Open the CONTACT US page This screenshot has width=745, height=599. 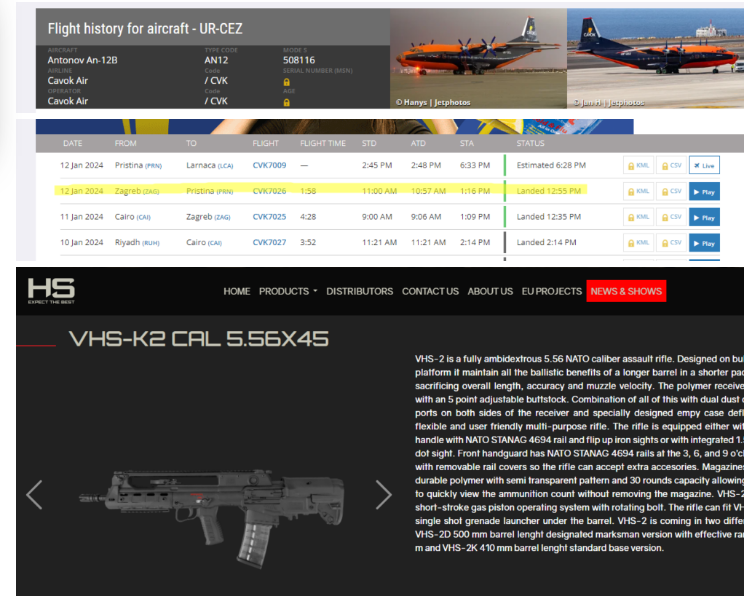(x=430, y=291)
